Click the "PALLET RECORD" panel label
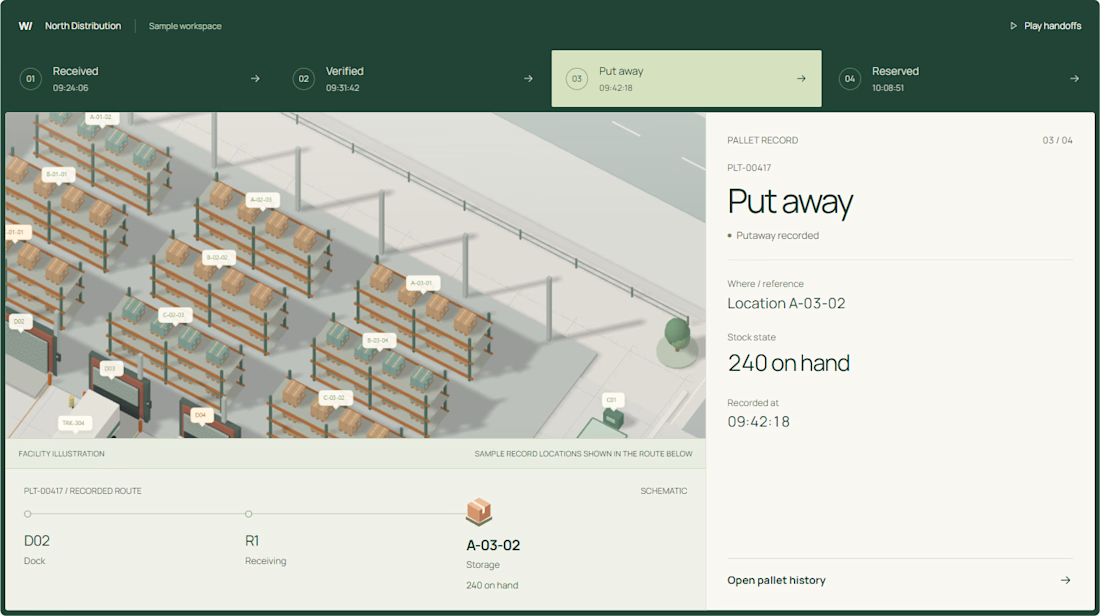 point(763,140)
